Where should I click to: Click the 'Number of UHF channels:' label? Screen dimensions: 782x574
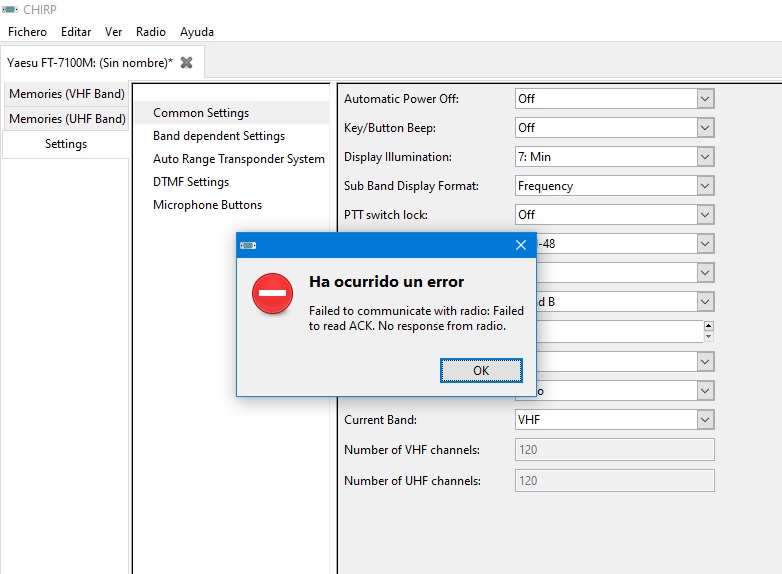coord(412,481)
